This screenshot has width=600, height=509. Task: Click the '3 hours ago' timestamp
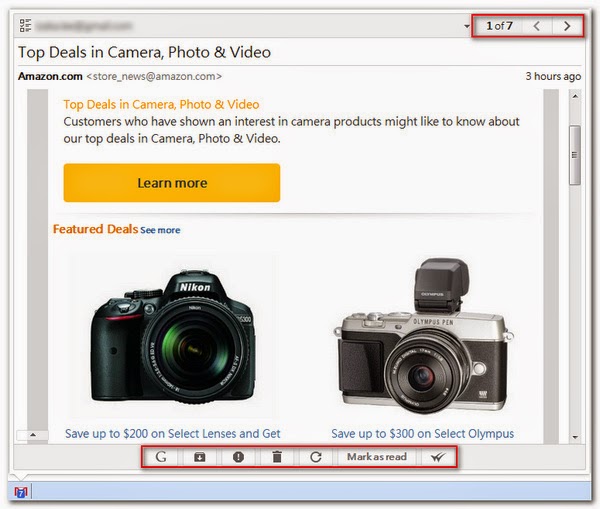(x=553, y=76)
